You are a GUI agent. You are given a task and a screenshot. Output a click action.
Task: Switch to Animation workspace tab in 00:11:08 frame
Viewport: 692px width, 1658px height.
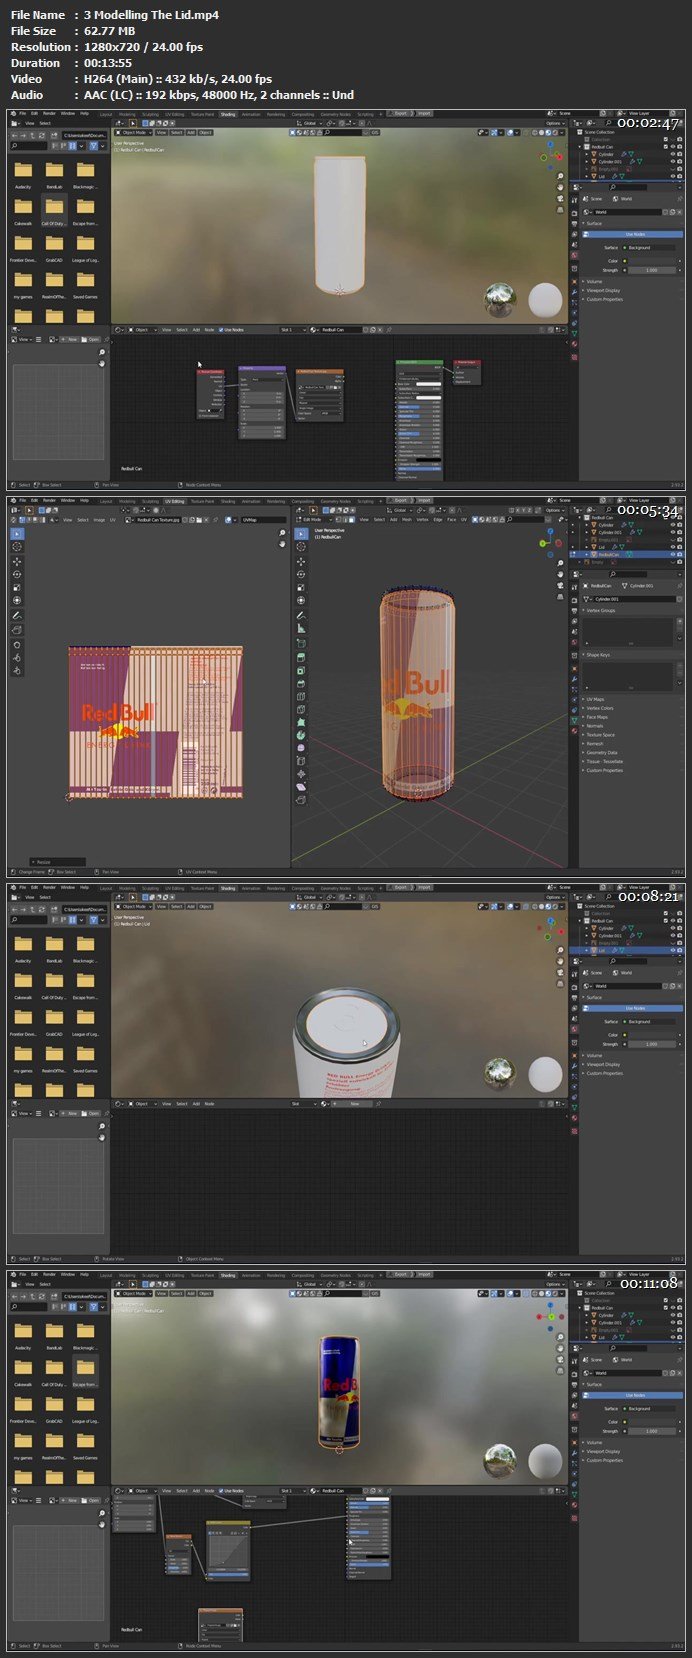[251, 1275]
